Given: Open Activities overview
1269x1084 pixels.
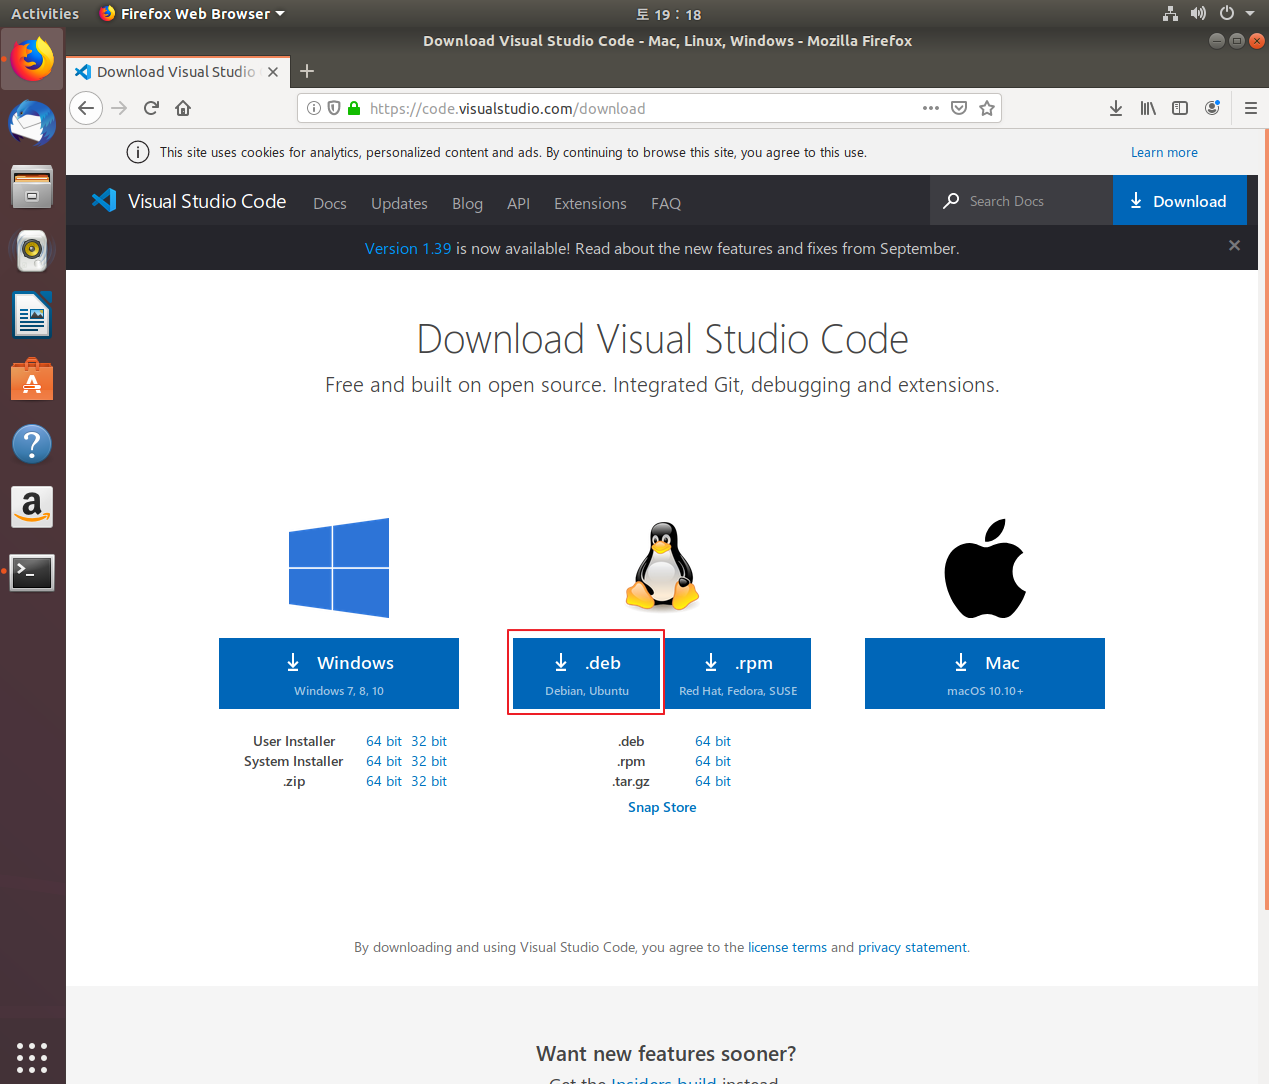Looking at the screenshot, I should pyautogui.click(x=45, y=14).
